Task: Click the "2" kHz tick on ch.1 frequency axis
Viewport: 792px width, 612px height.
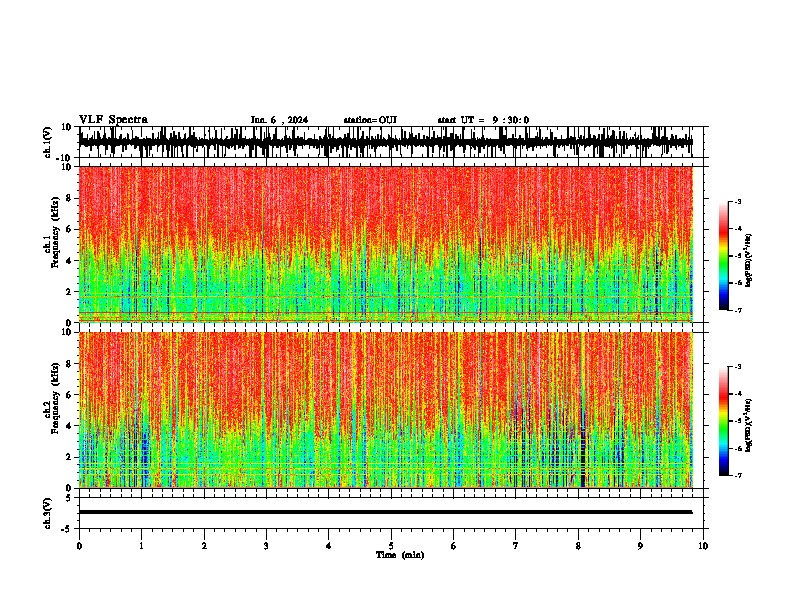Action: tap(69, 291)
